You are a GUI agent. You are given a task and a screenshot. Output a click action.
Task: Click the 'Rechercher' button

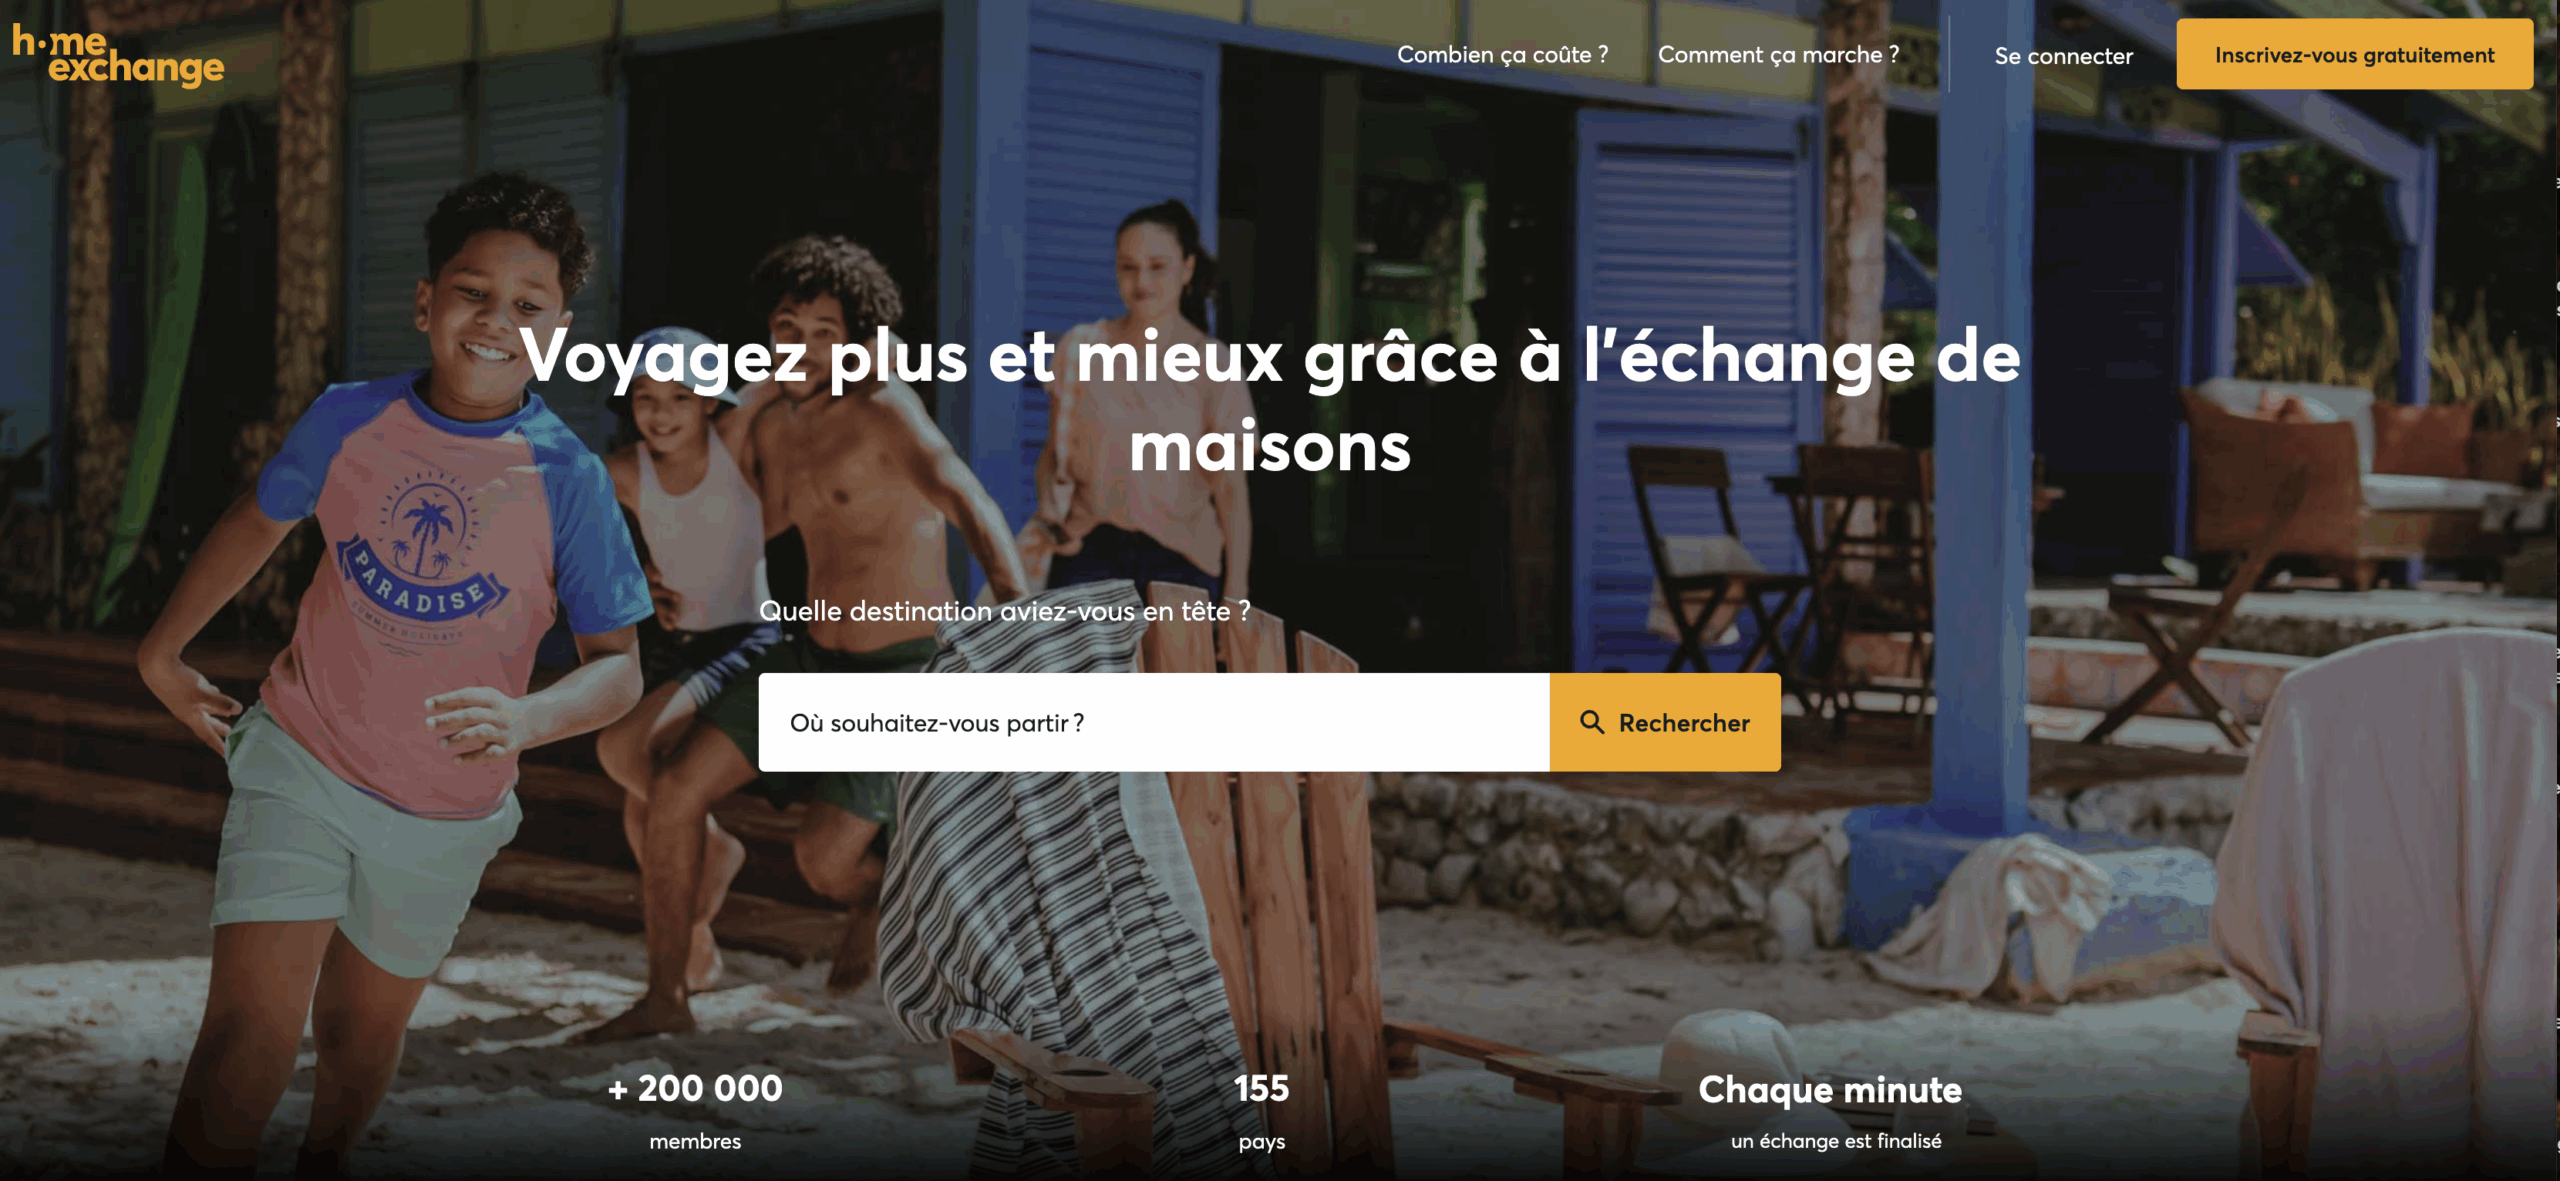tap(1665, 722)
